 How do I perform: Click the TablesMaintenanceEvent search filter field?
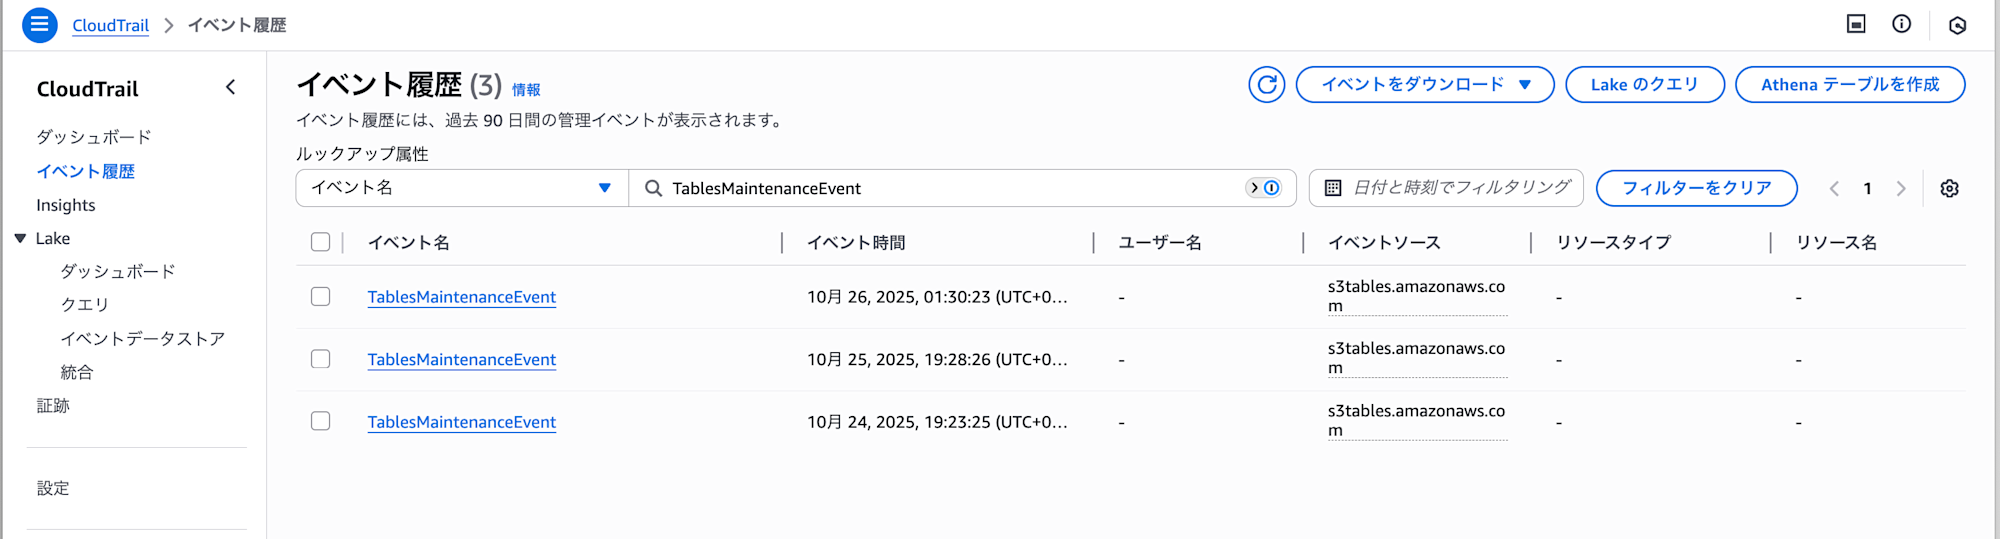point(950,188)
